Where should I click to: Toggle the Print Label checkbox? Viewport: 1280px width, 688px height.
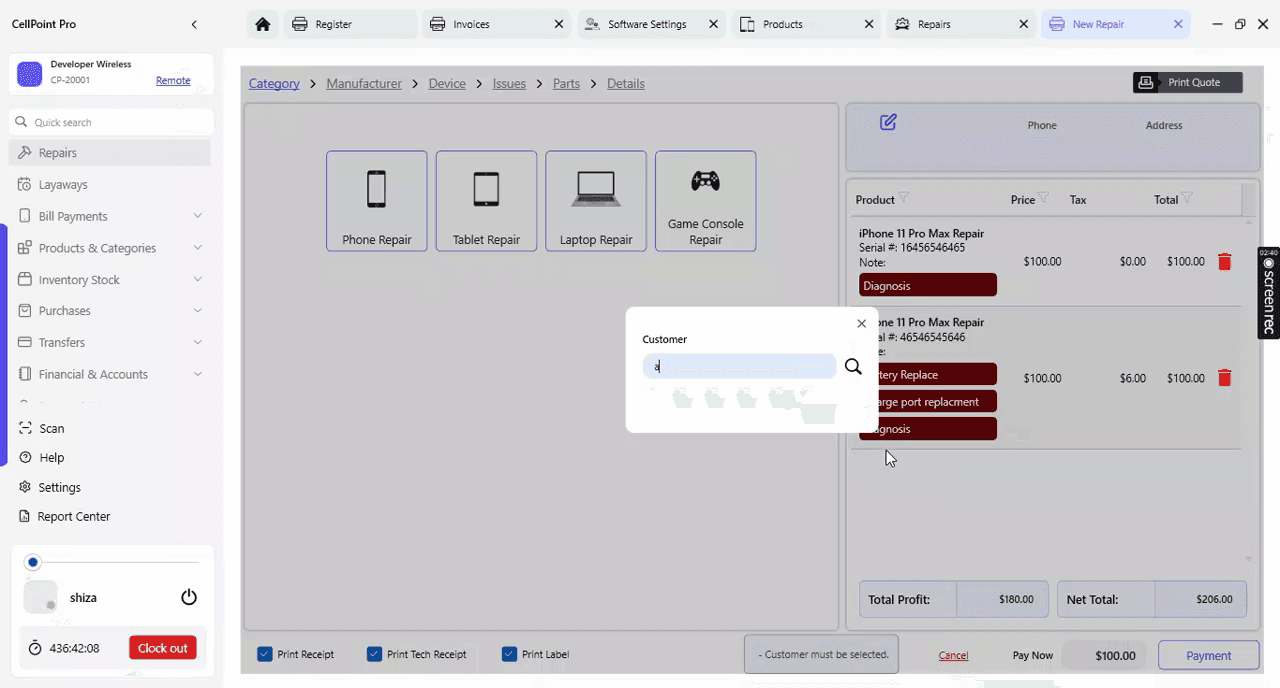coord(509,654)
